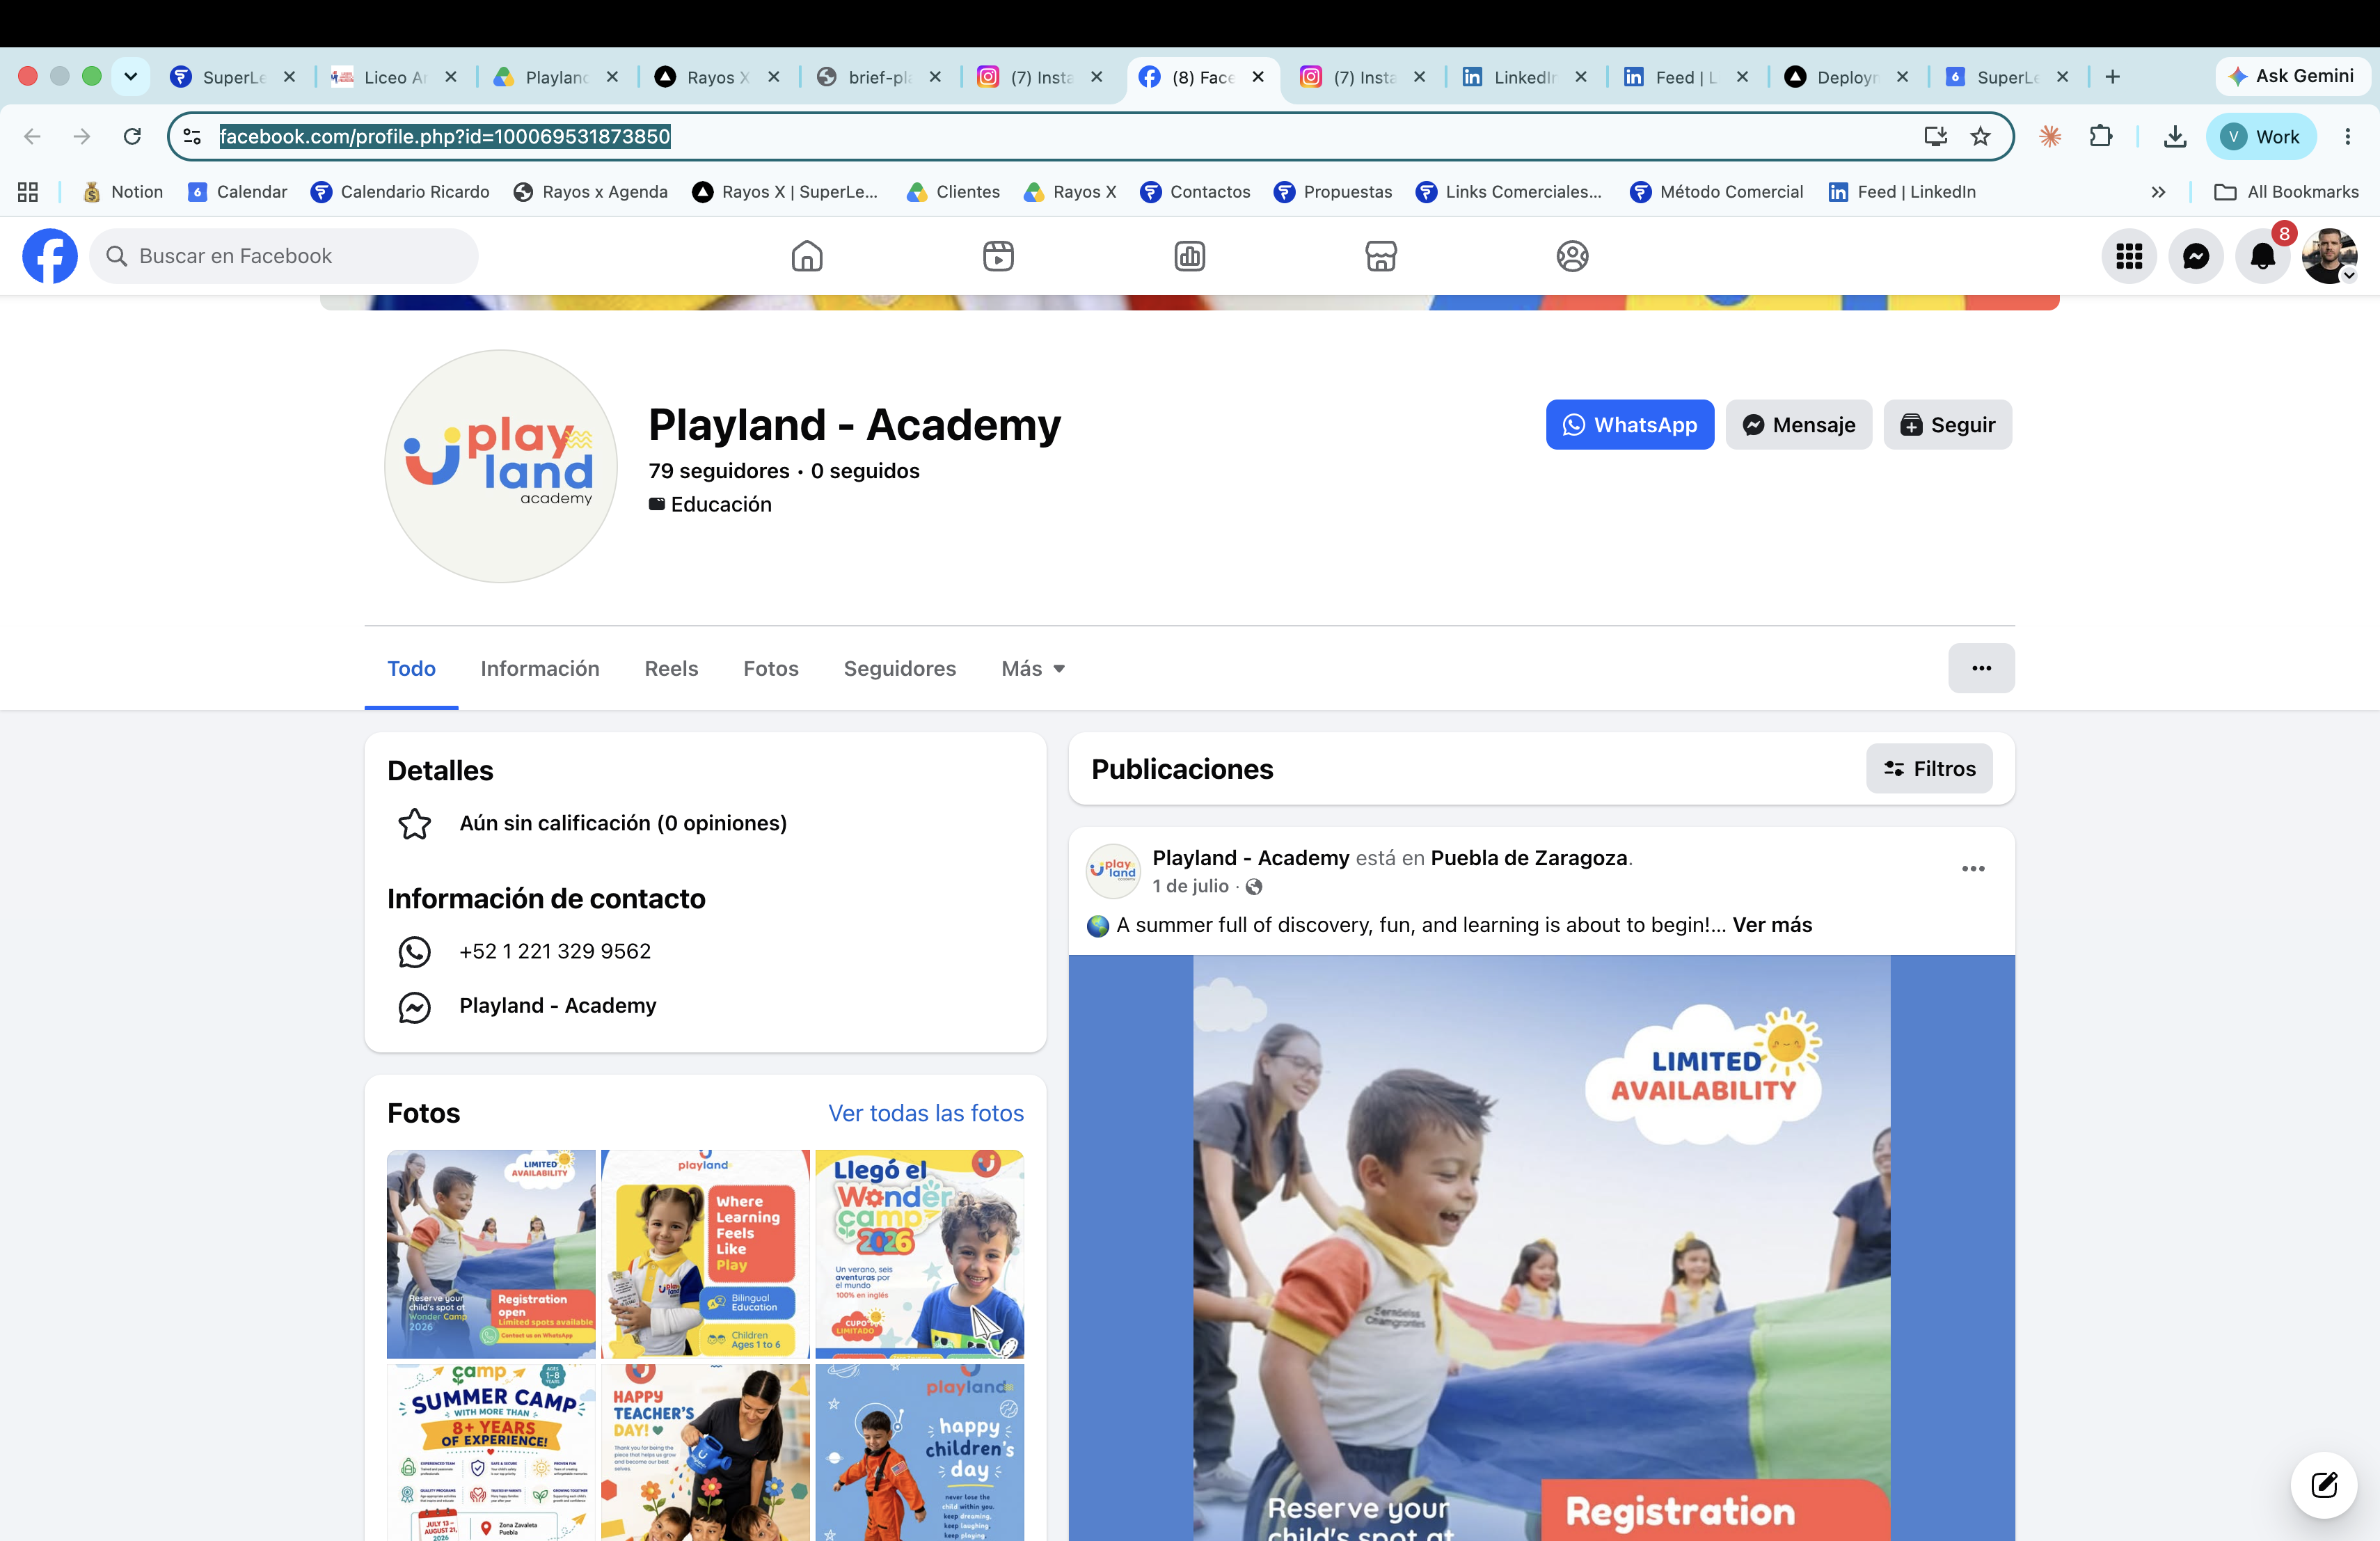2380x1541 pixels.
Task: Open the Calendario Ricardo bookmark
Action: tap(400, 192)
